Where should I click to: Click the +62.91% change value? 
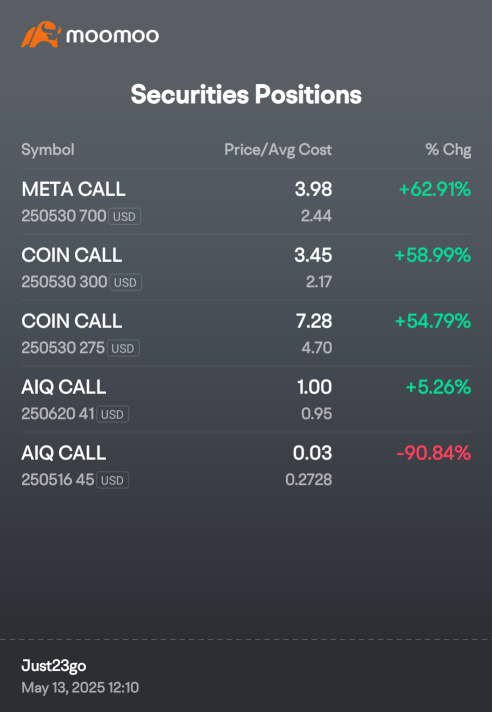click(435, 189)
